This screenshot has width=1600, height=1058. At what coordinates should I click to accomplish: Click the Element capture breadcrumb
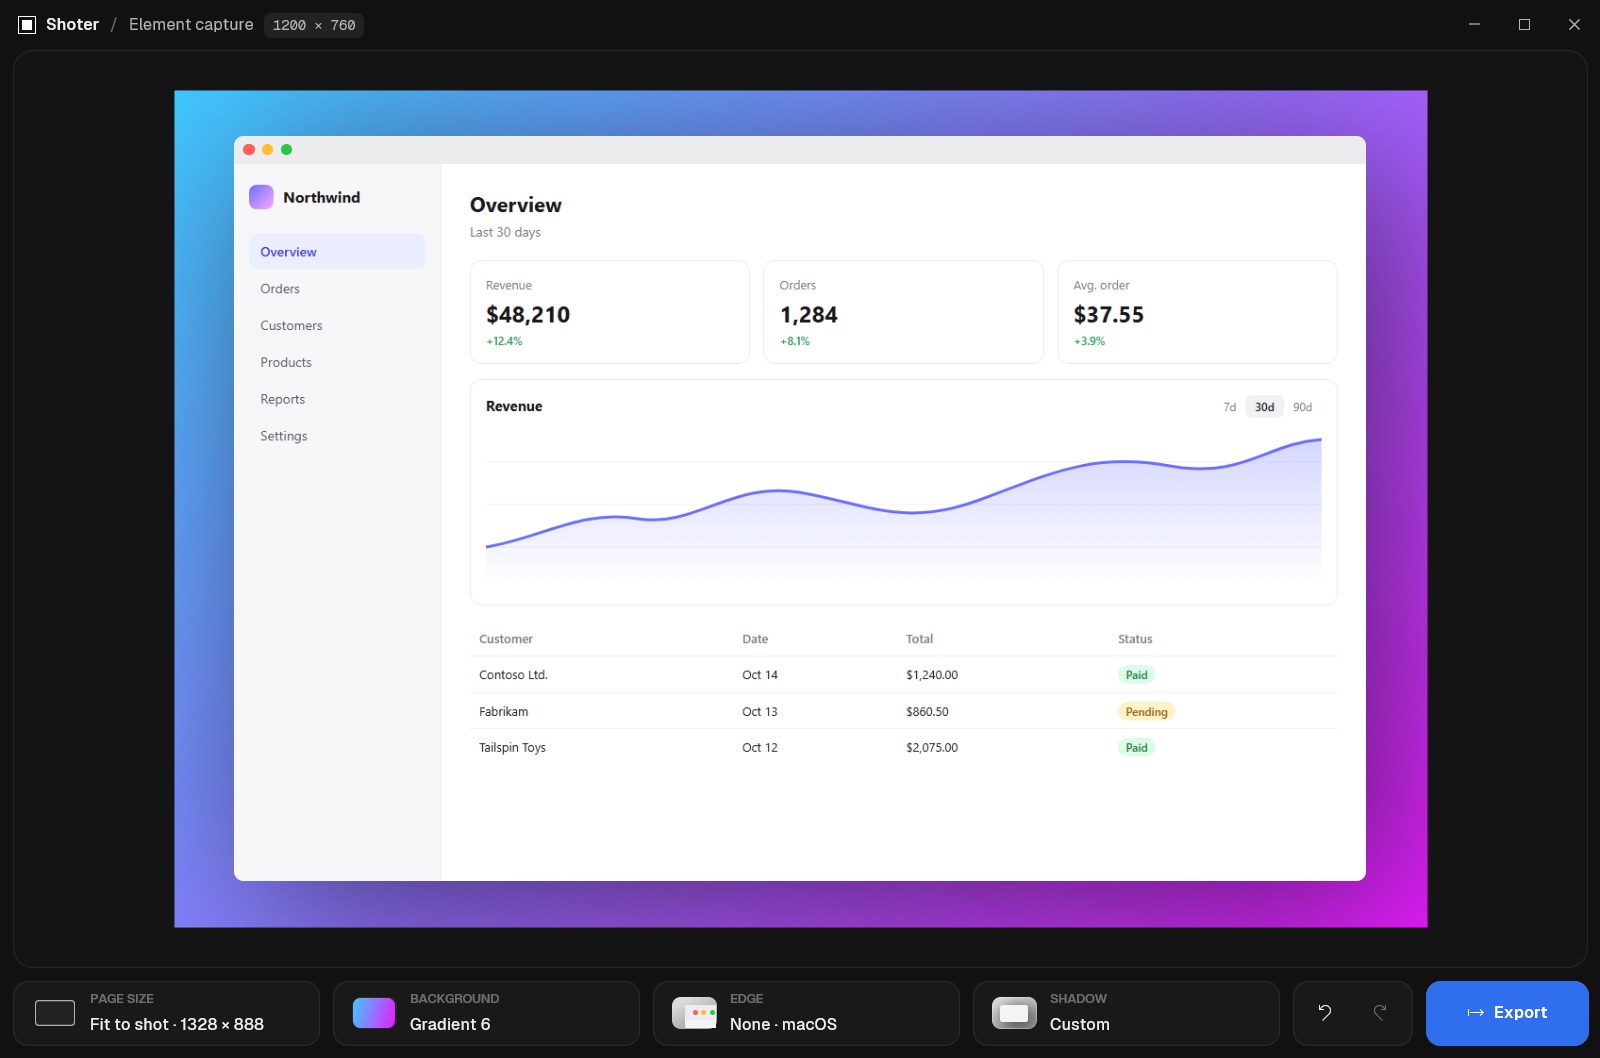point(191,25)
